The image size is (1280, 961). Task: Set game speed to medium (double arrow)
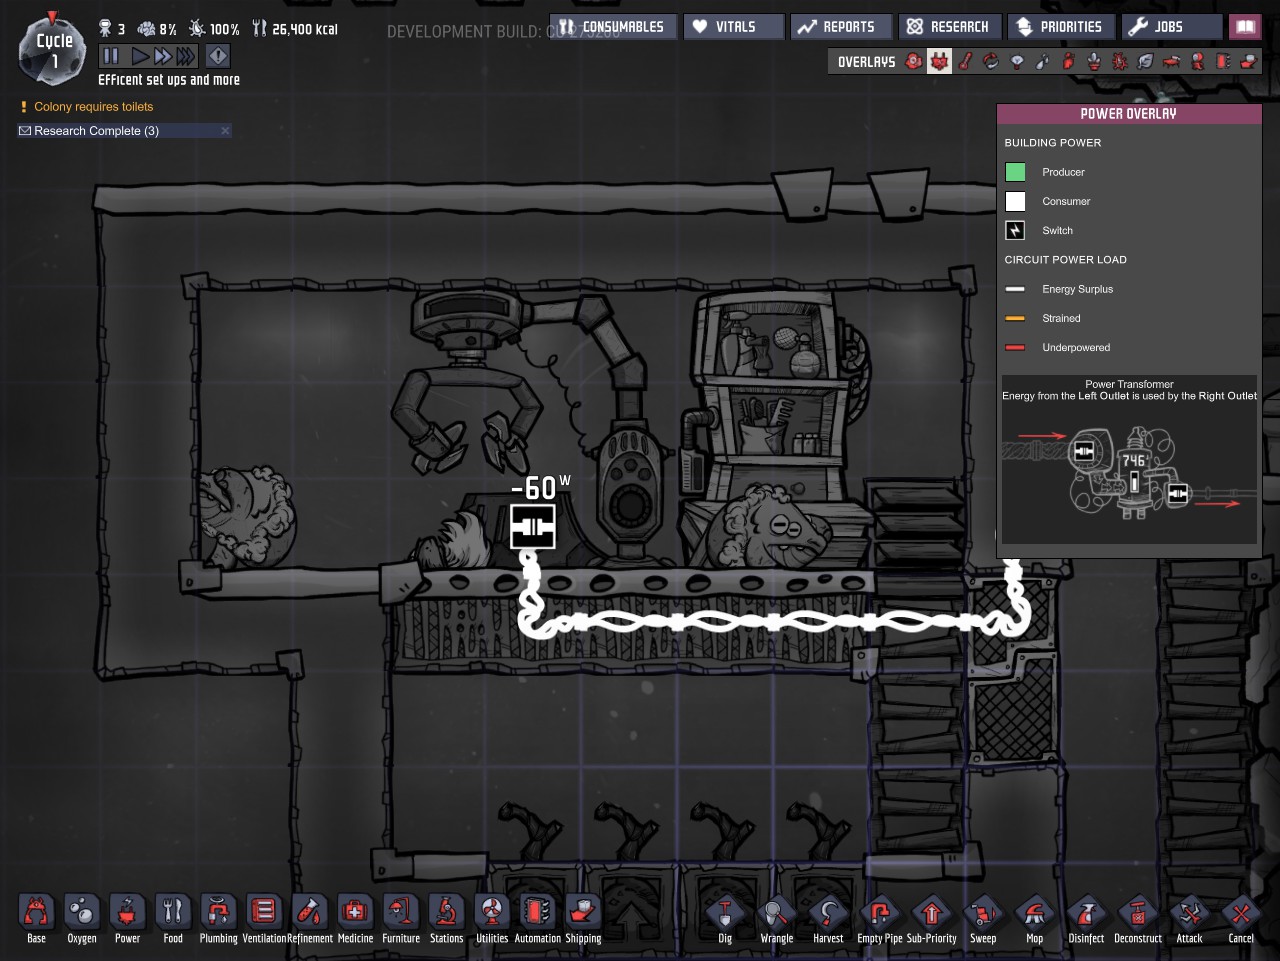162,56
